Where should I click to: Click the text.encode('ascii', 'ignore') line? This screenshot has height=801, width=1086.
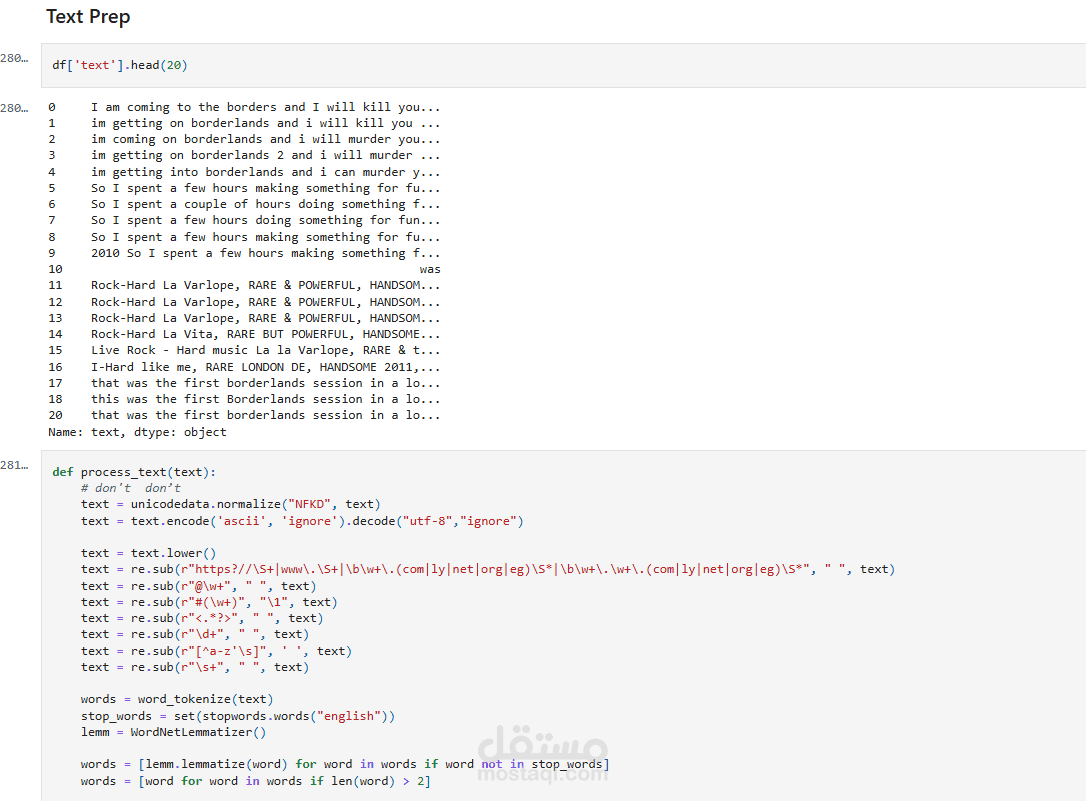click(x=302, y=521)
